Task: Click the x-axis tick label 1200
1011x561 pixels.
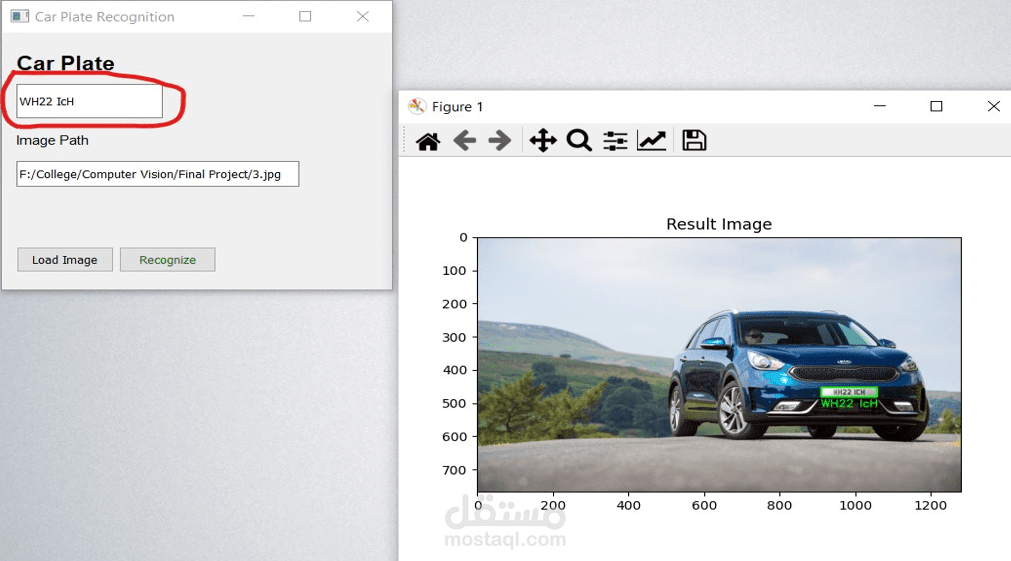Action: 930,506
